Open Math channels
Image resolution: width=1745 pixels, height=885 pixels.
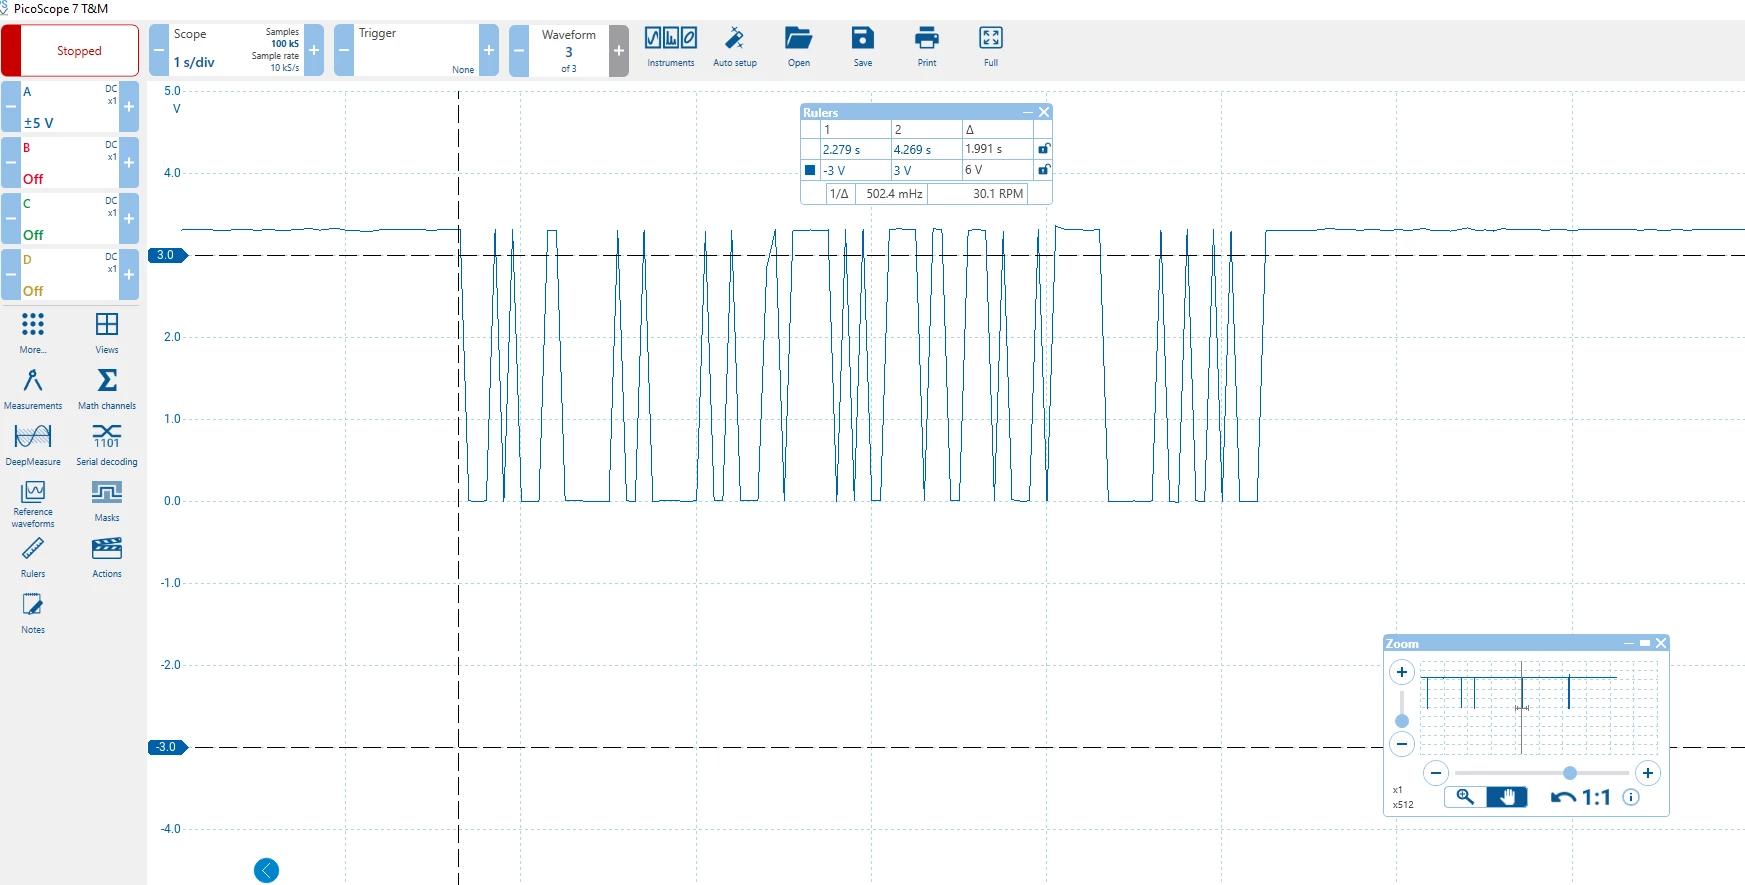[107, 388]
